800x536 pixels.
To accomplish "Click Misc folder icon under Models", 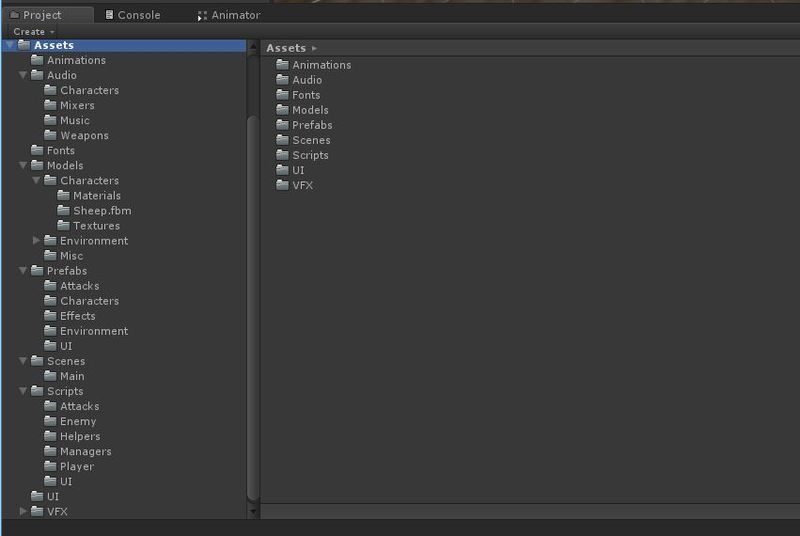I will click(50, 256).
